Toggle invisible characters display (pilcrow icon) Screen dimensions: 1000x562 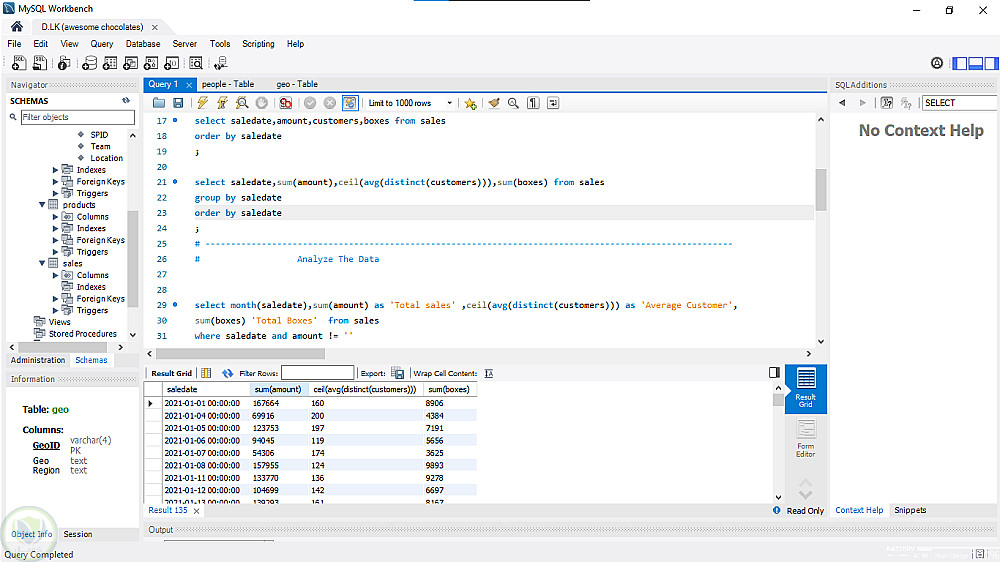(x=533, y=103)
